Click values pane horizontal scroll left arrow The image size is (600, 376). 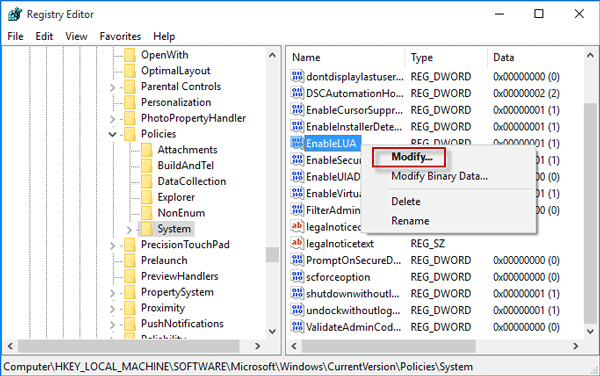[x=294, y=346]
